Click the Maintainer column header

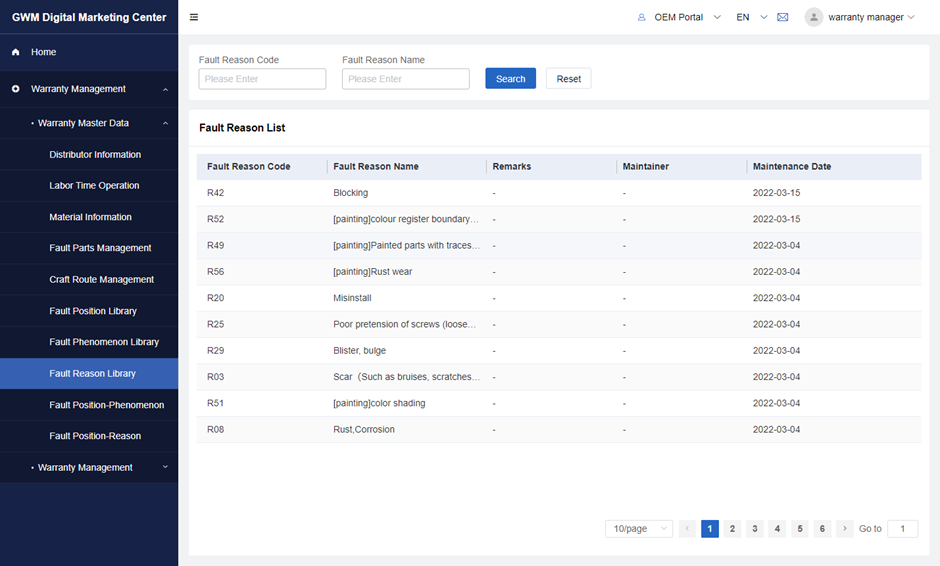pyautogui.click(x=646, y=167)
